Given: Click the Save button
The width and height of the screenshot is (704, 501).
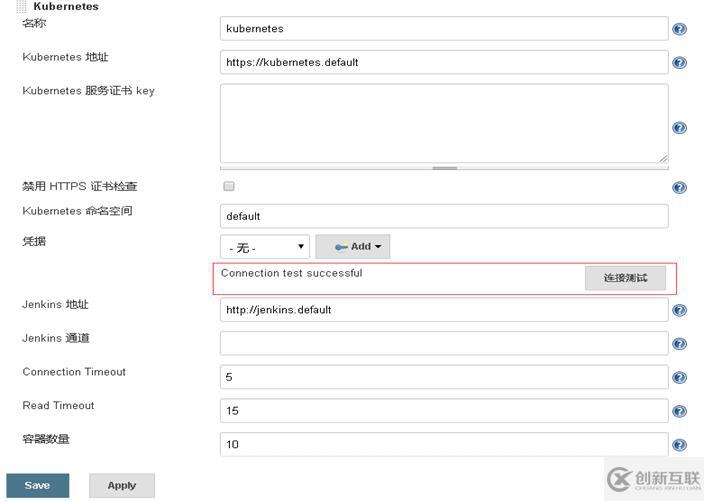Looking at the screenshot, I should point(38,485).
